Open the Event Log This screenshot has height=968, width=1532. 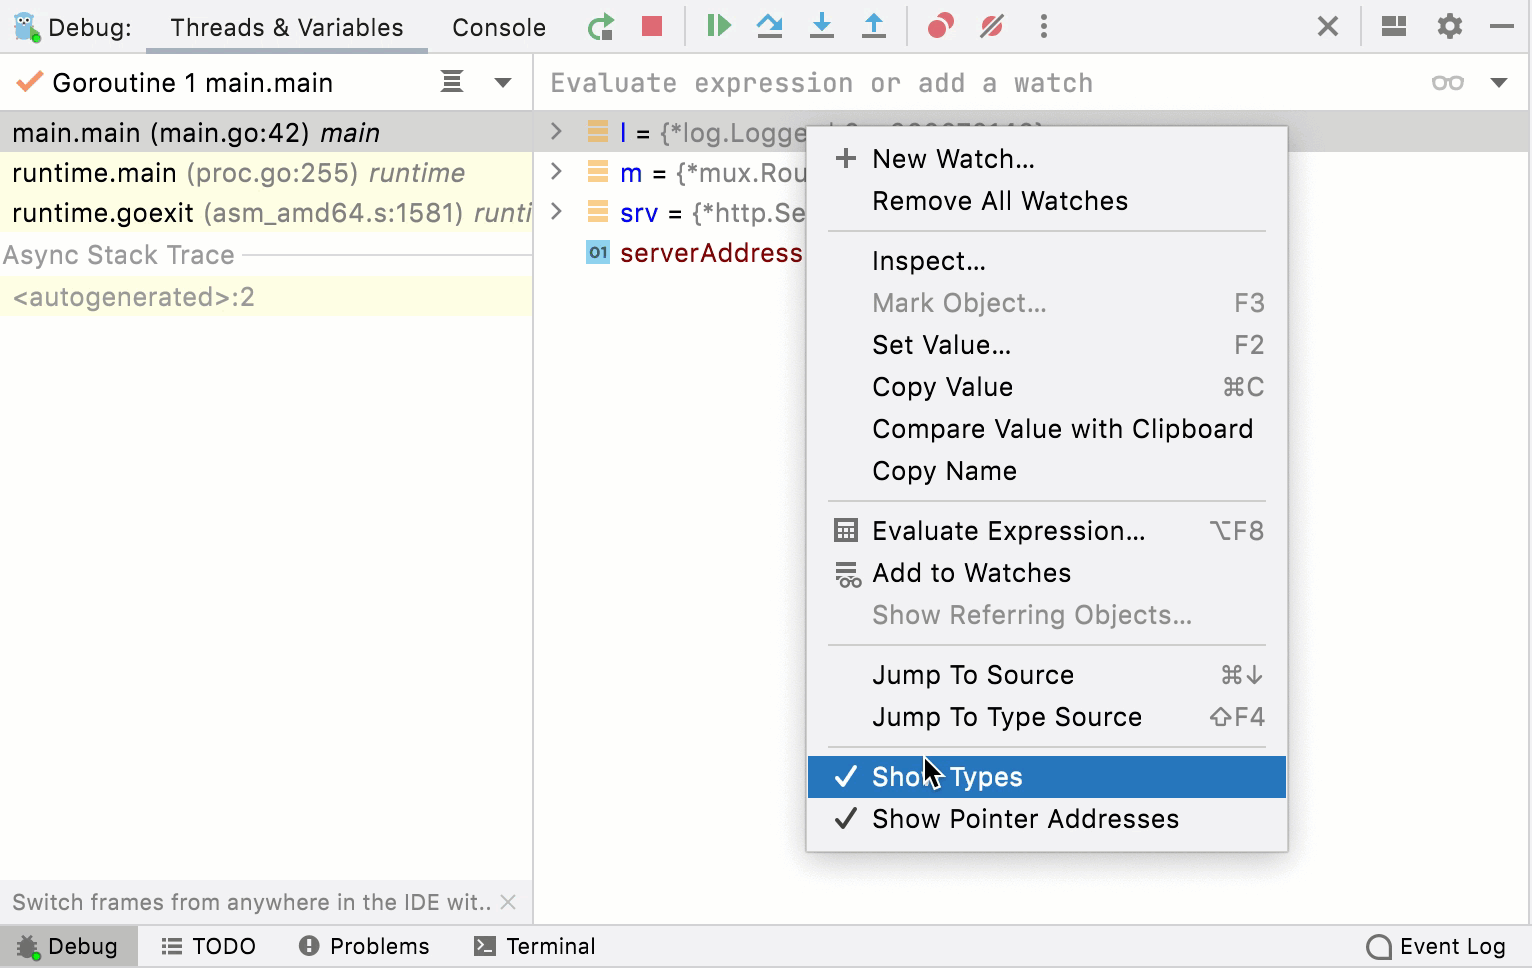[x=1436, y=946]
